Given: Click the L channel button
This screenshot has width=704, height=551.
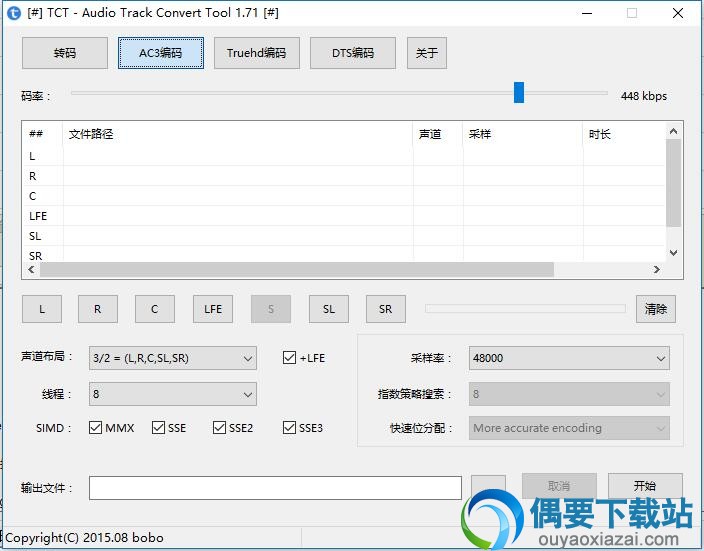Looking at the screenshot, I should click(x=42, y=309).
